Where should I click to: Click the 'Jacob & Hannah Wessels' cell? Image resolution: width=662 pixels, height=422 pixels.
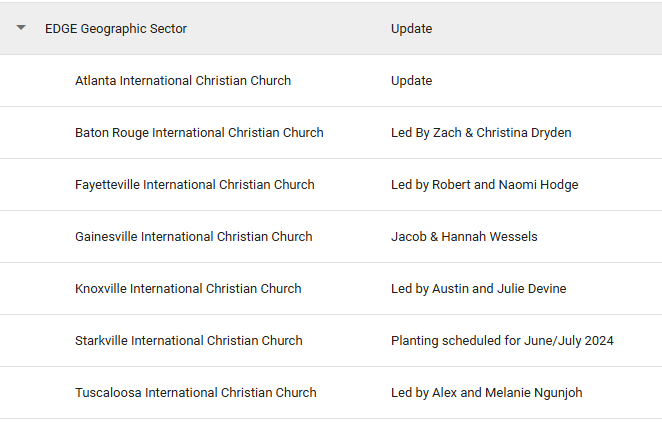point(464,237)
